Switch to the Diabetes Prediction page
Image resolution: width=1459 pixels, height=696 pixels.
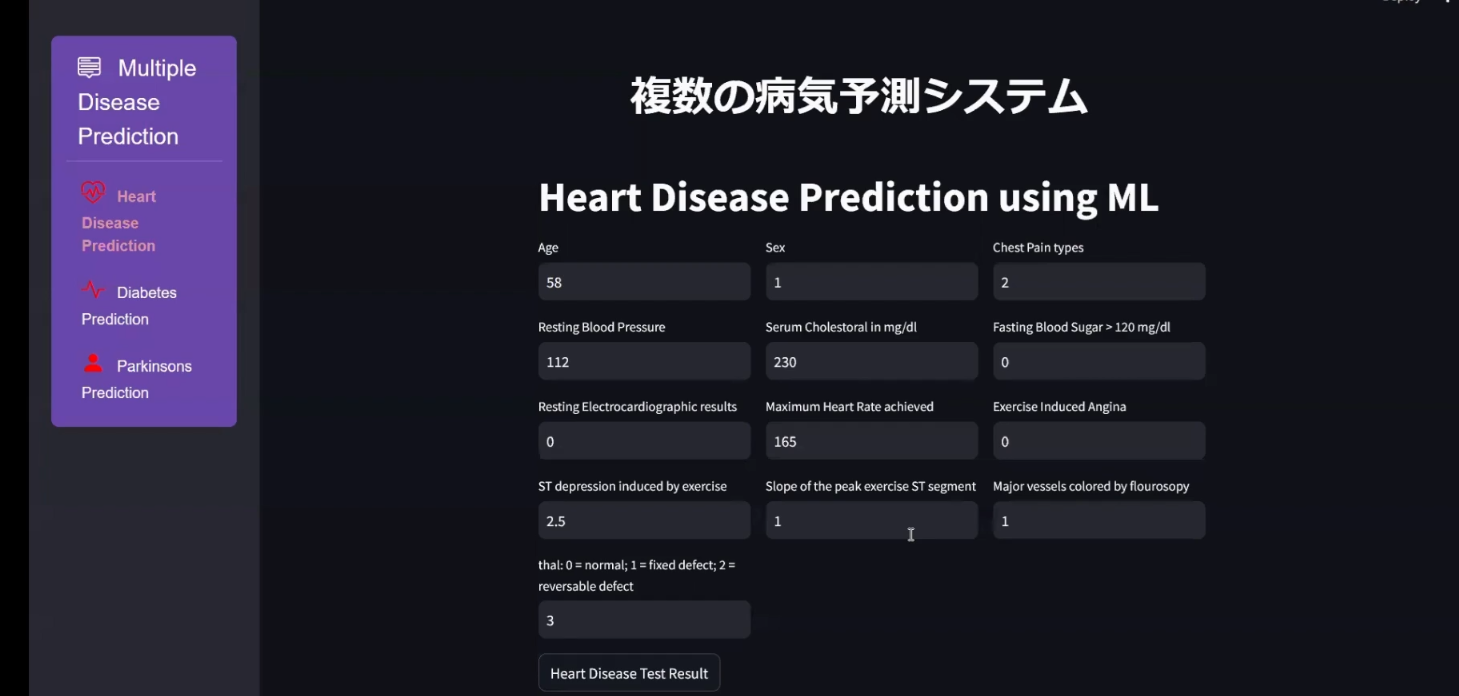click(129, 305)
